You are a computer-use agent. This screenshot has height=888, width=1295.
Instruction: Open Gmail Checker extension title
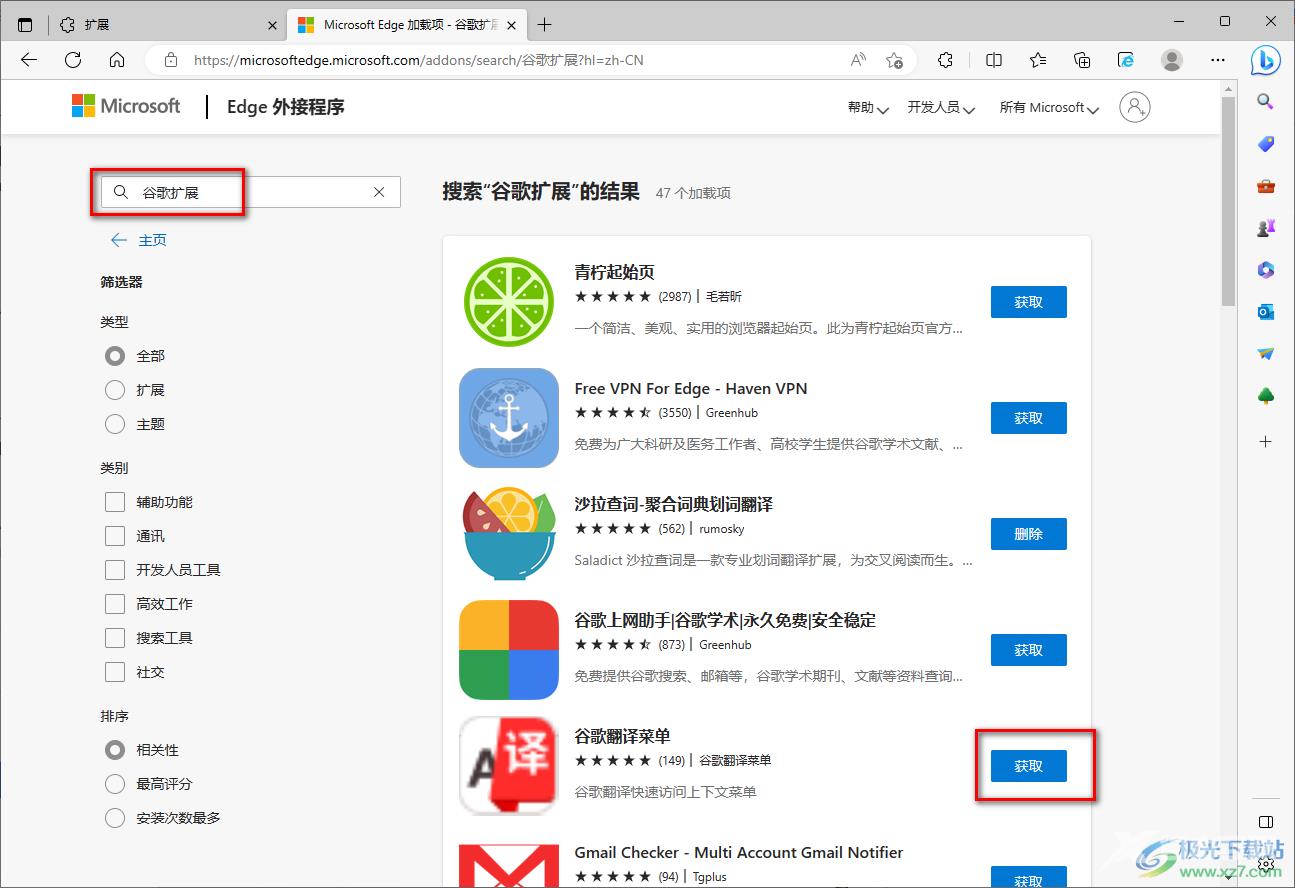738,852
